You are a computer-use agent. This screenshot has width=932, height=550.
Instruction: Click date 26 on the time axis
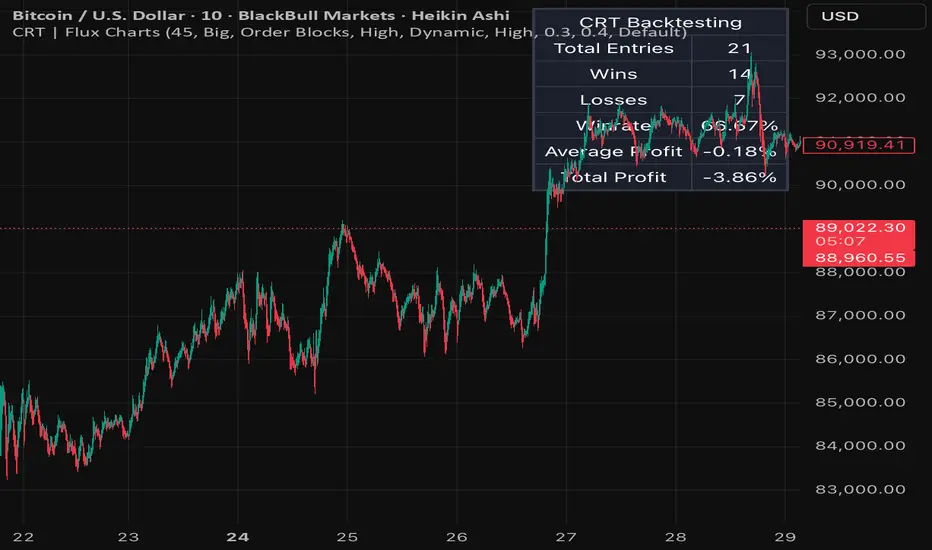(x=456, y=537)
